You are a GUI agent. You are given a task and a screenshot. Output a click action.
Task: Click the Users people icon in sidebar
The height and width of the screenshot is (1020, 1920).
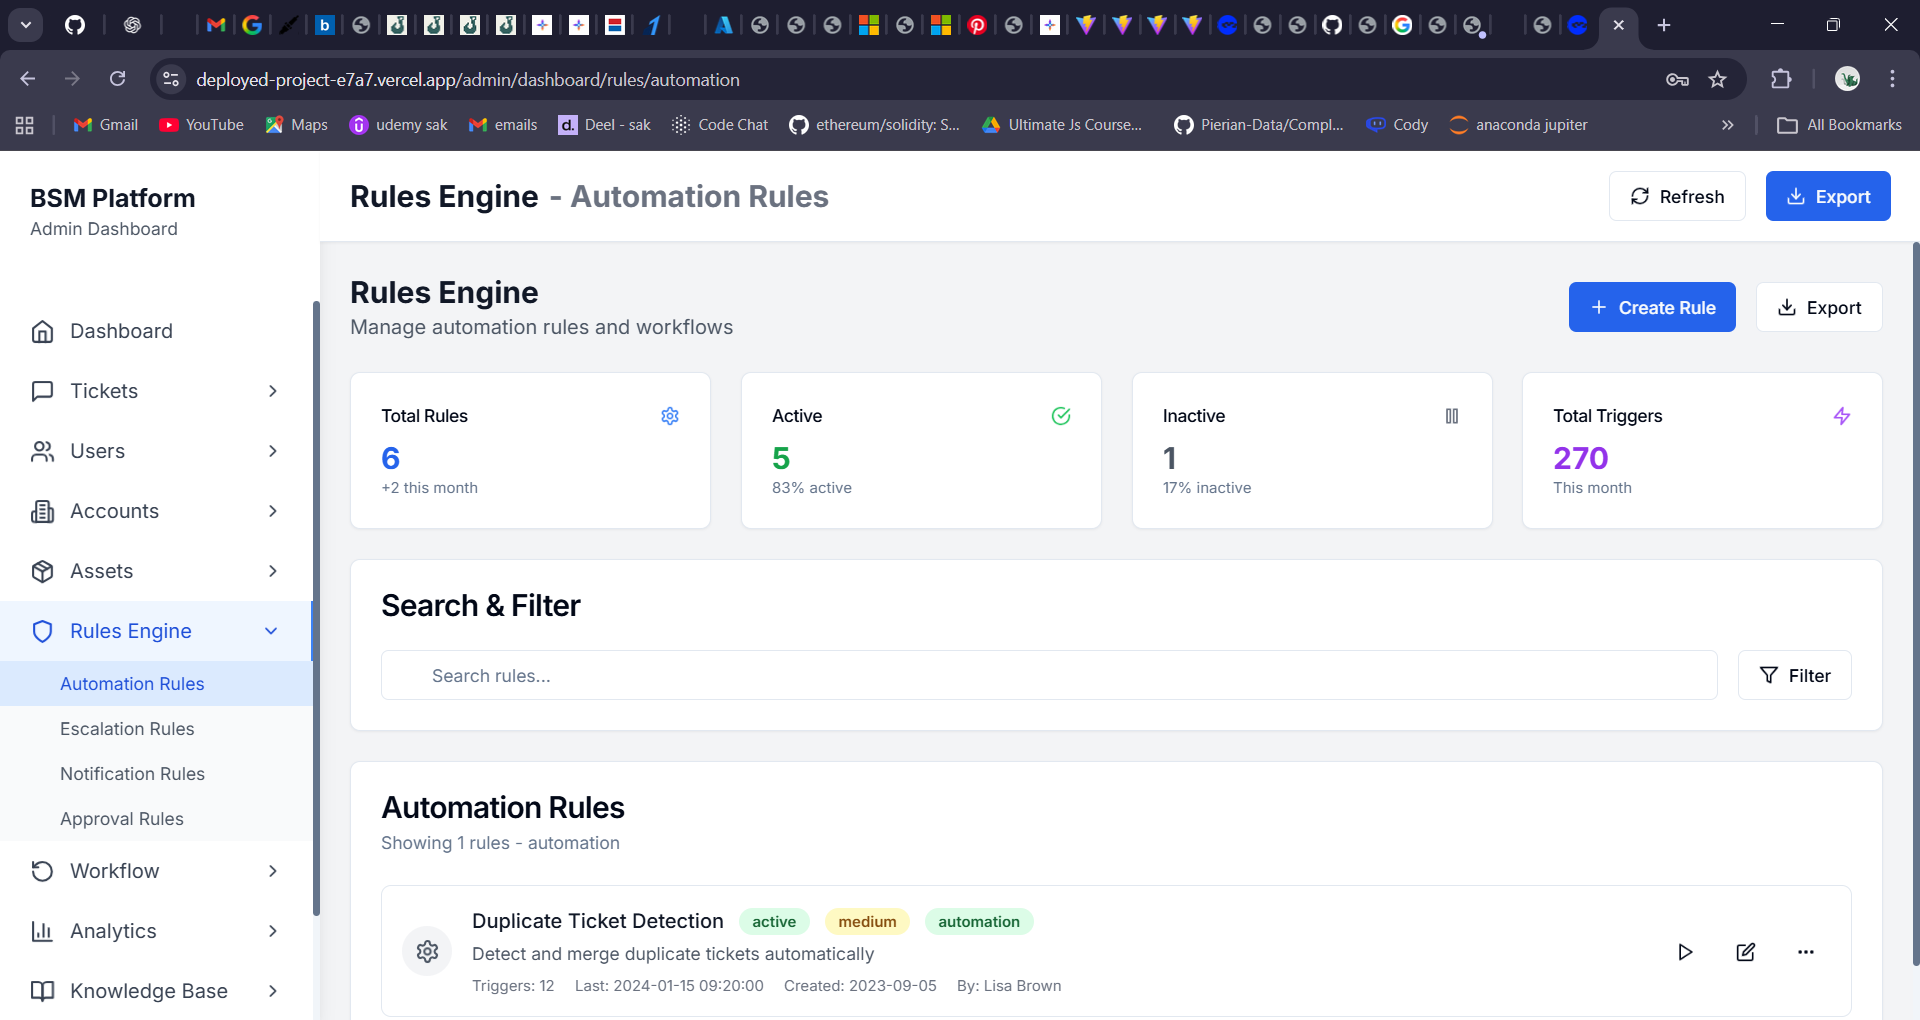[42, 451]
